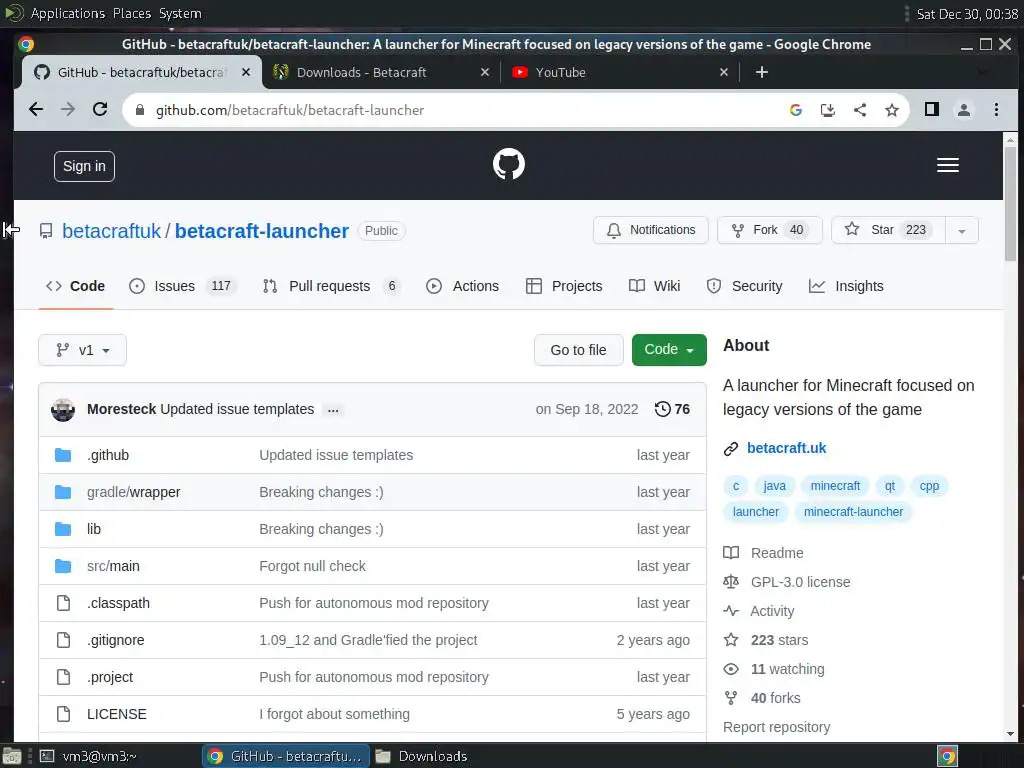Click the browser forward arrow

[x=68, y=110]
